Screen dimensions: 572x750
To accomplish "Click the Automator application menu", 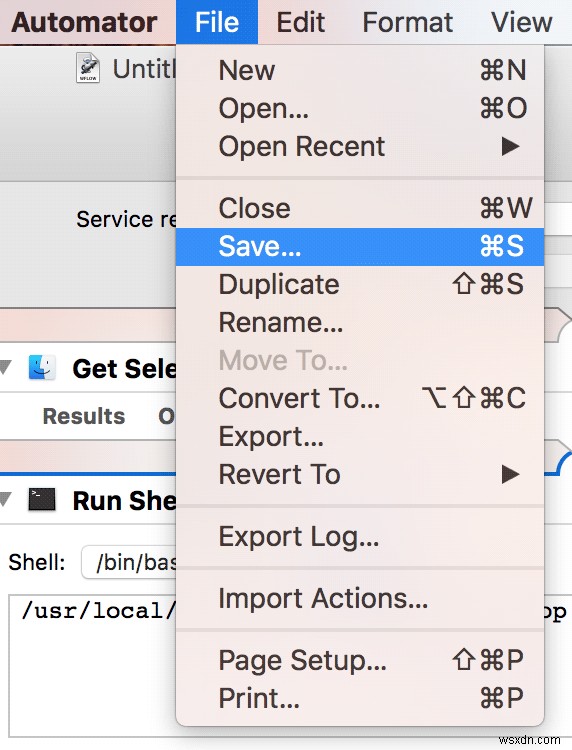I will tap(84, 22).
